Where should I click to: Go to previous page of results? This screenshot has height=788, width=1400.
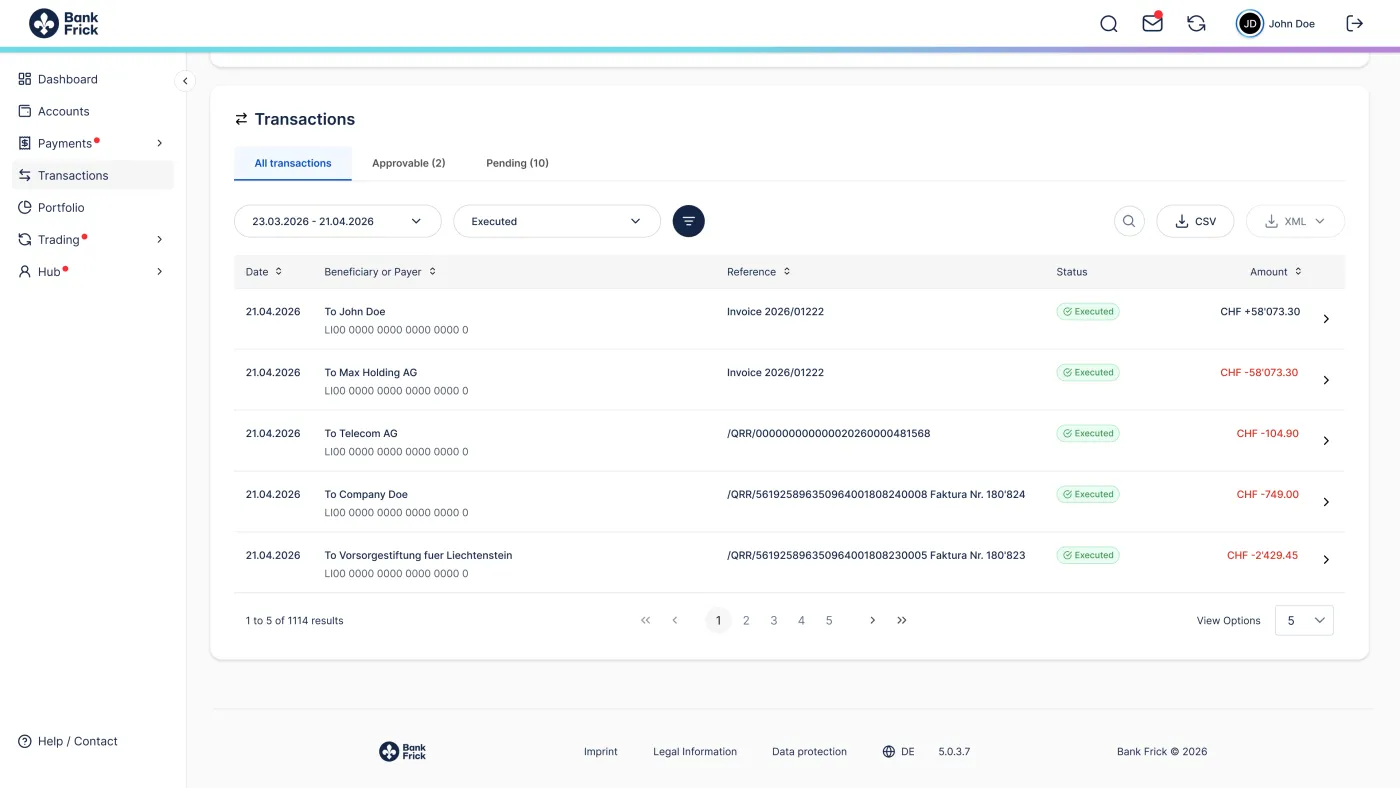(675, 620)
